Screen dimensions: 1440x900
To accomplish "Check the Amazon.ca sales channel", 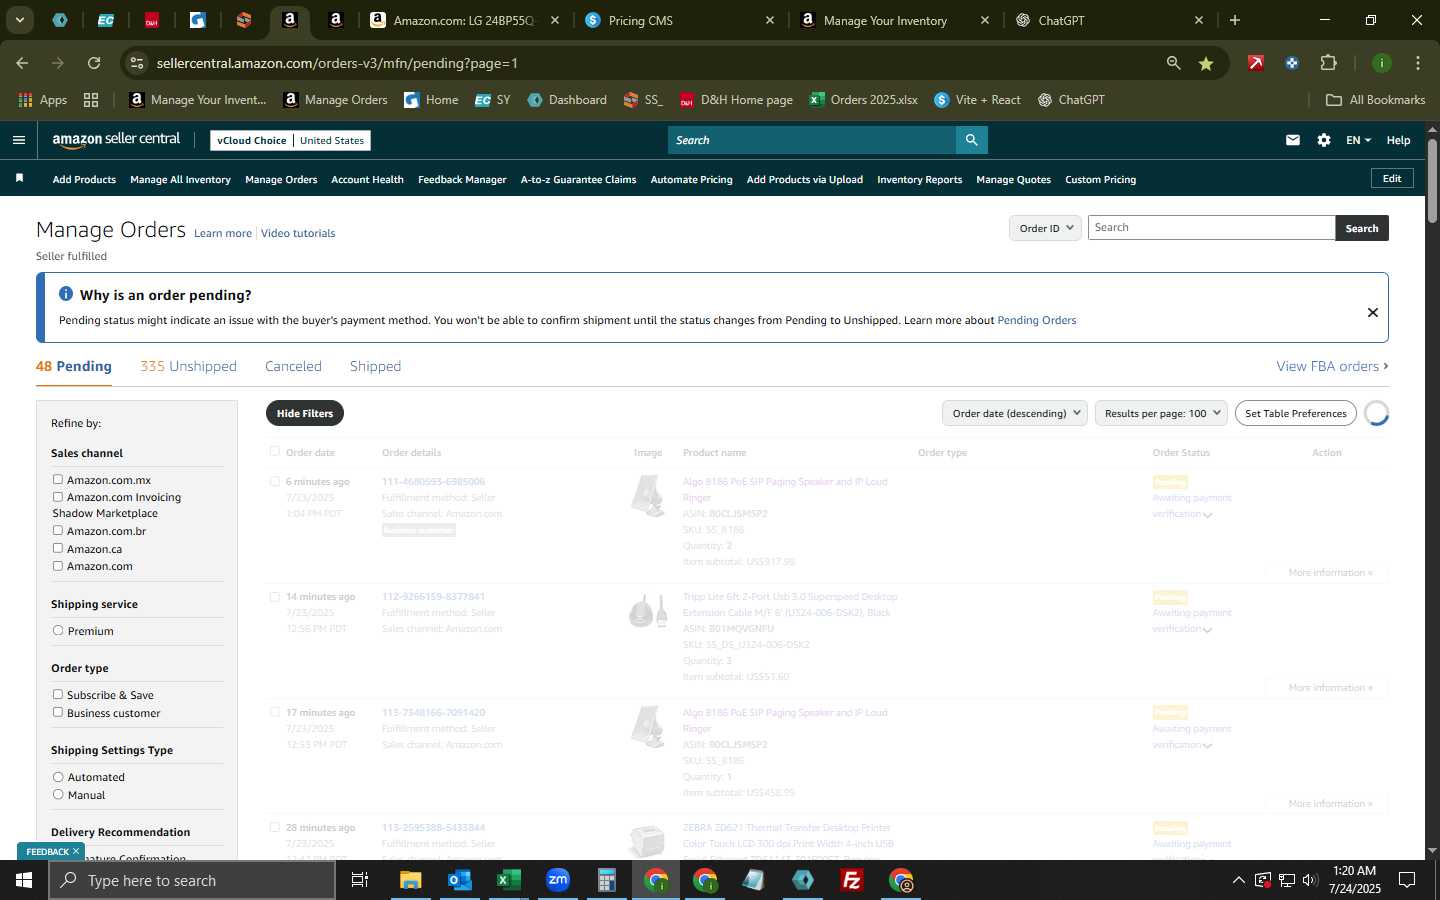I will click(x=58, y=548).
